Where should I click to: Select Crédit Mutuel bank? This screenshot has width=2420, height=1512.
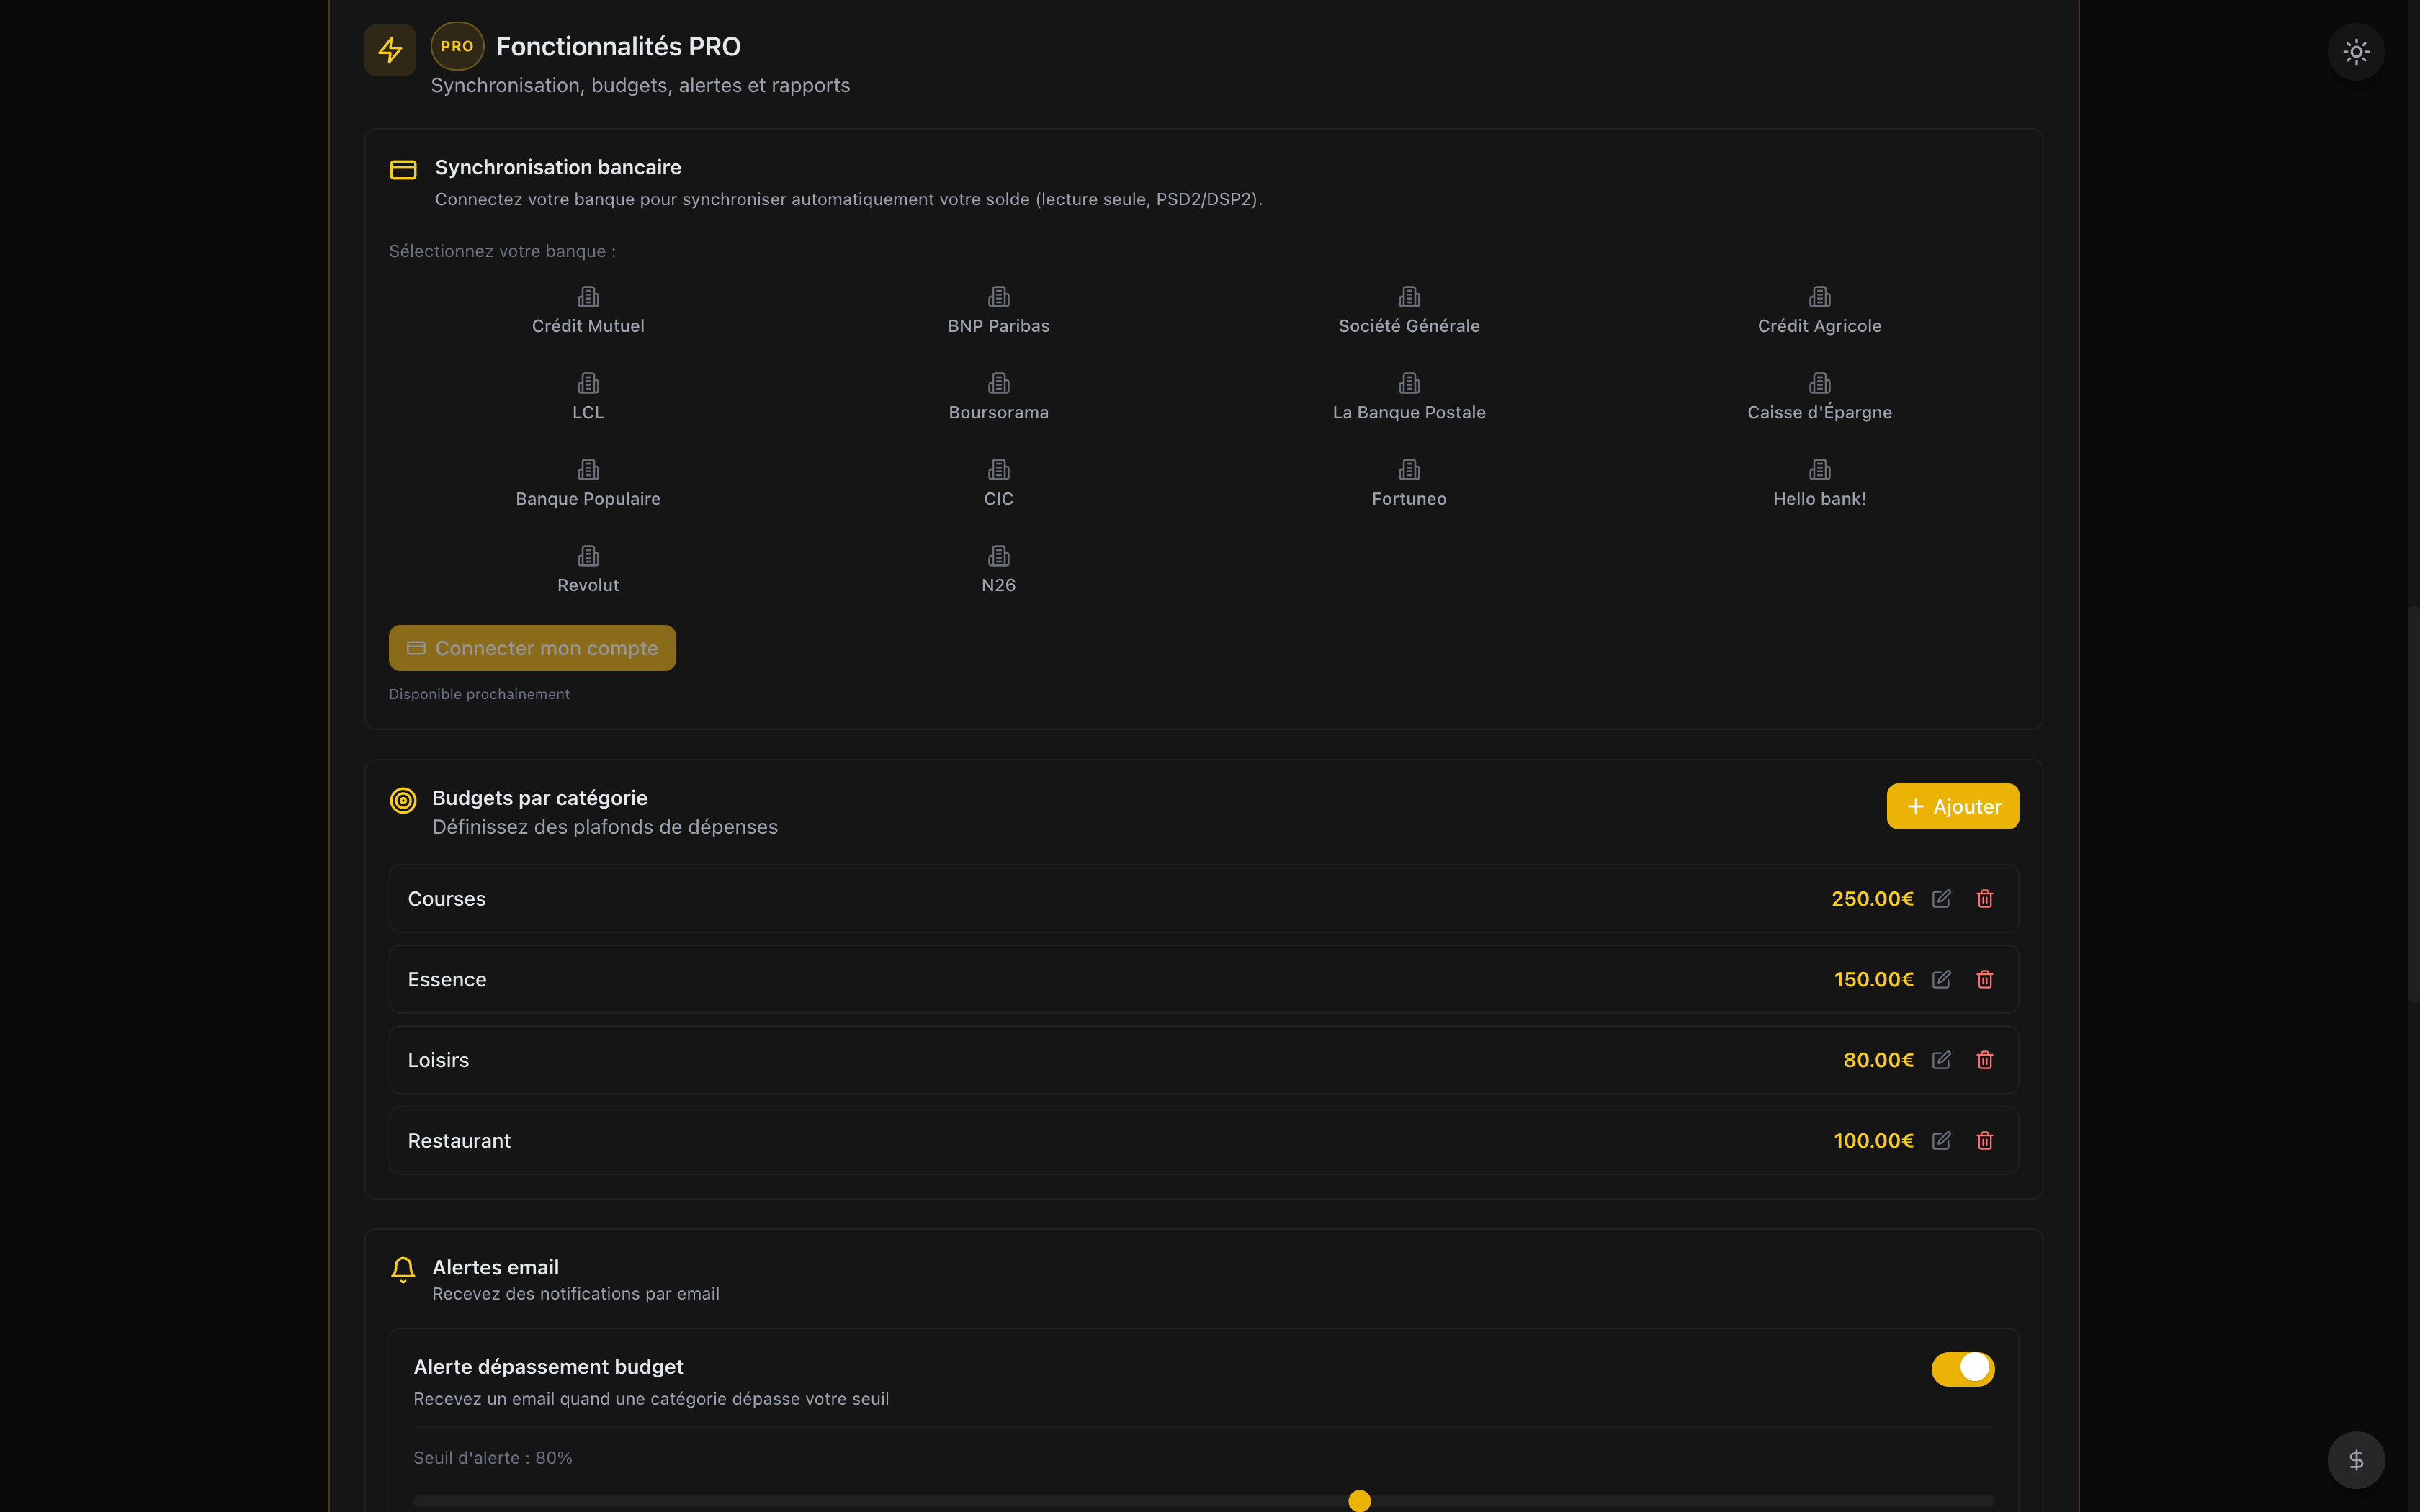[588, 311]
